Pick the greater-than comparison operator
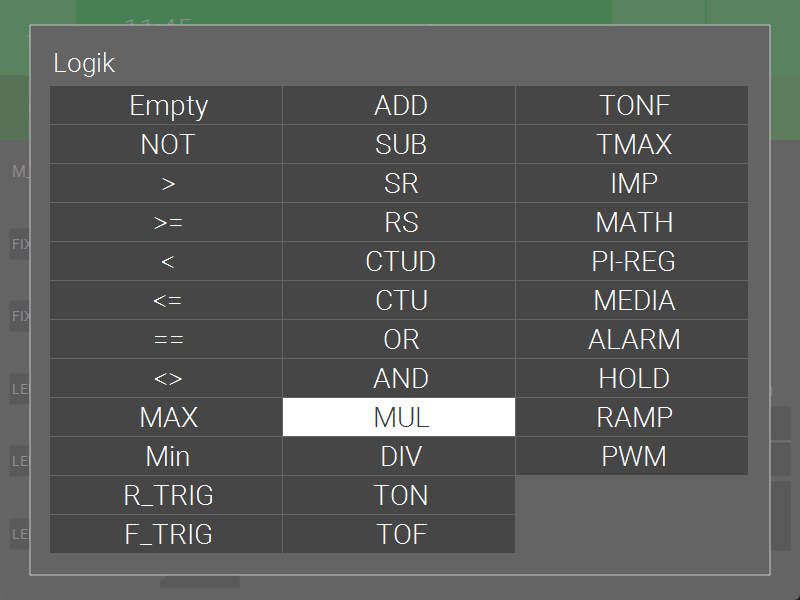This screenshot has height=600, width=800. tap(167, 183)
